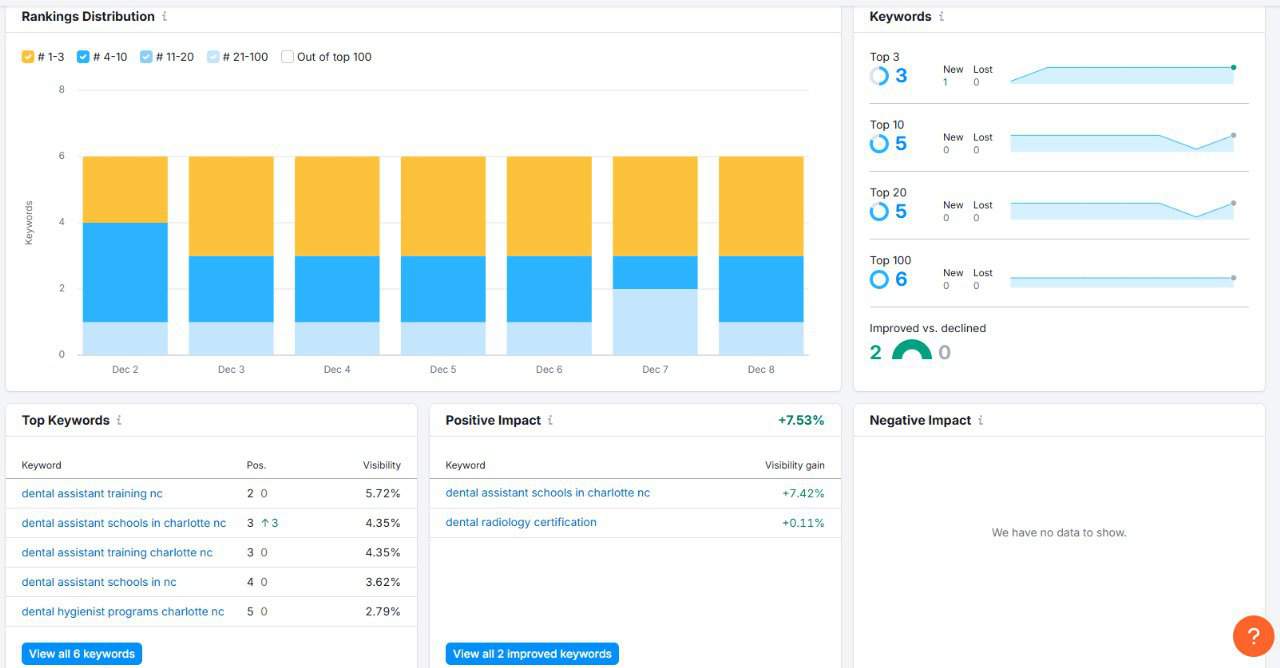Uncheck the # 1-3 rankings checkbox
The width and height of the screenshot is (1280, 668).
point(28,57)
